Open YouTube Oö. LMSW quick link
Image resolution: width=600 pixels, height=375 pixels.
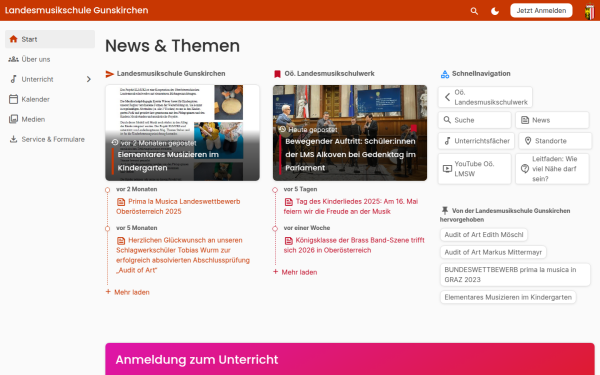pyautogui.click(x=474, y=169)
